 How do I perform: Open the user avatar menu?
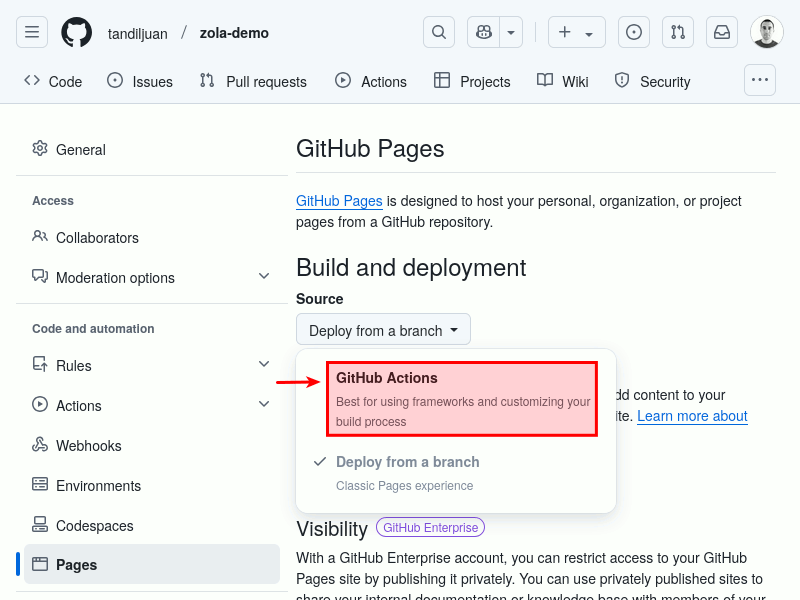pyautogui.click(x=767, y=32)
